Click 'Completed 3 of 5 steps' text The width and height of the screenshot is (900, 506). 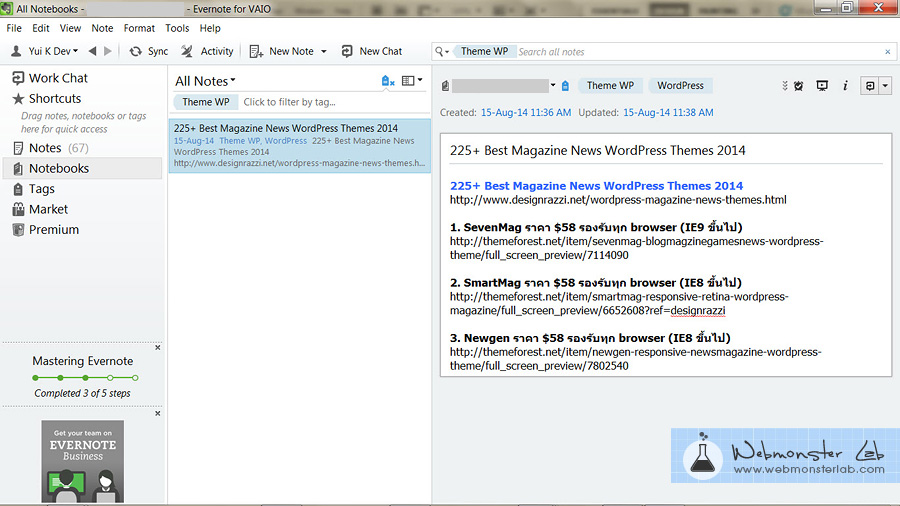tap(82, 394)
